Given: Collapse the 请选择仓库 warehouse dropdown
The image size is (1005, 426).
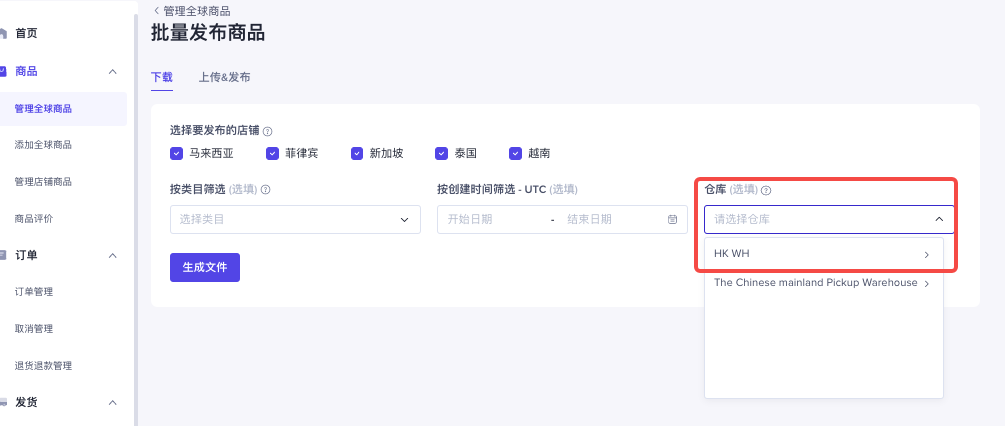Looking at the screenshot, I should click(829, 219).
